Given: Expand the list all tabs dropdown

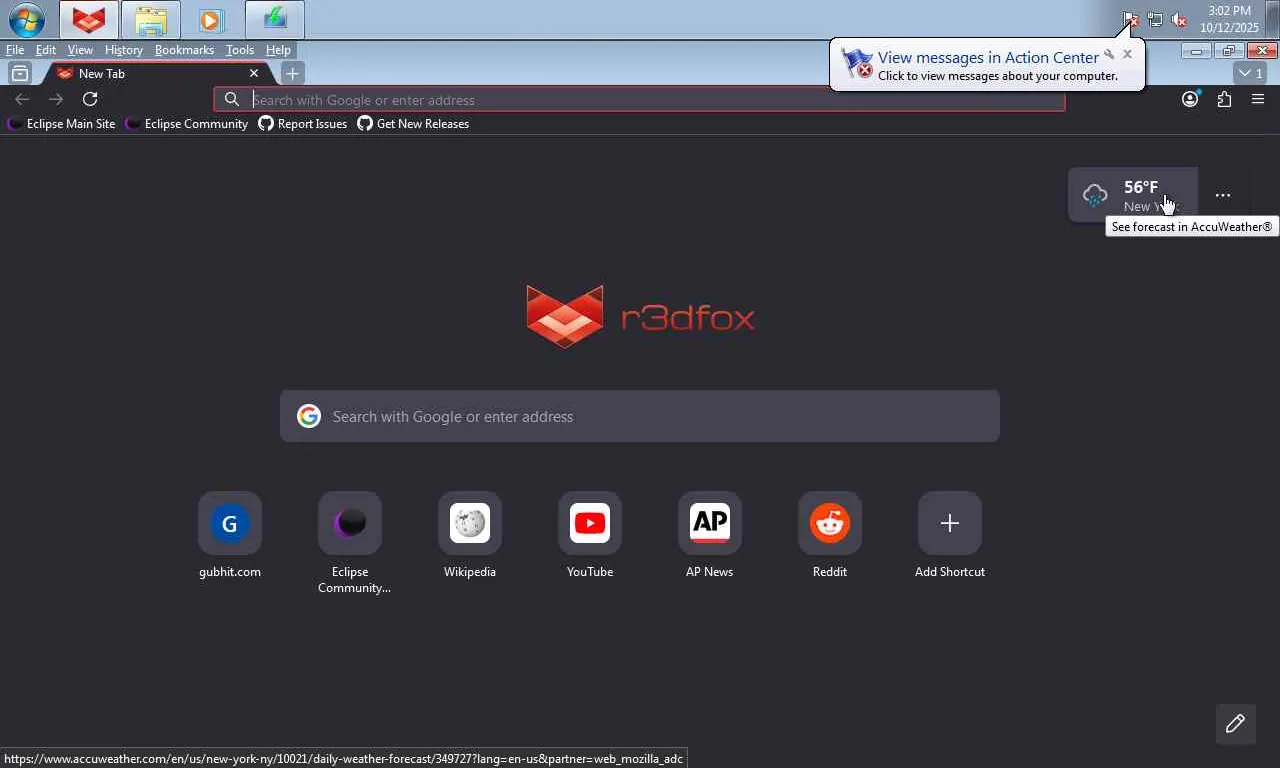Looking at the screenshot, I should point(1251,73).
